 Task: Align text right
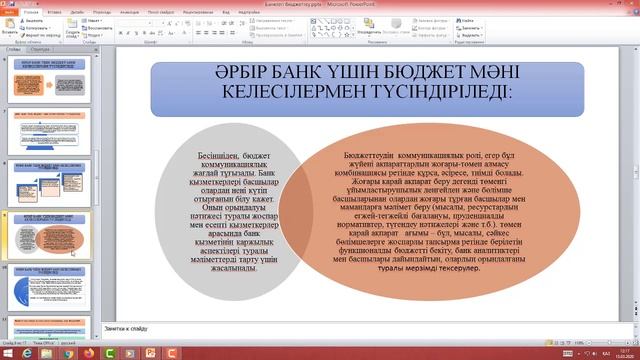(214, 33)
